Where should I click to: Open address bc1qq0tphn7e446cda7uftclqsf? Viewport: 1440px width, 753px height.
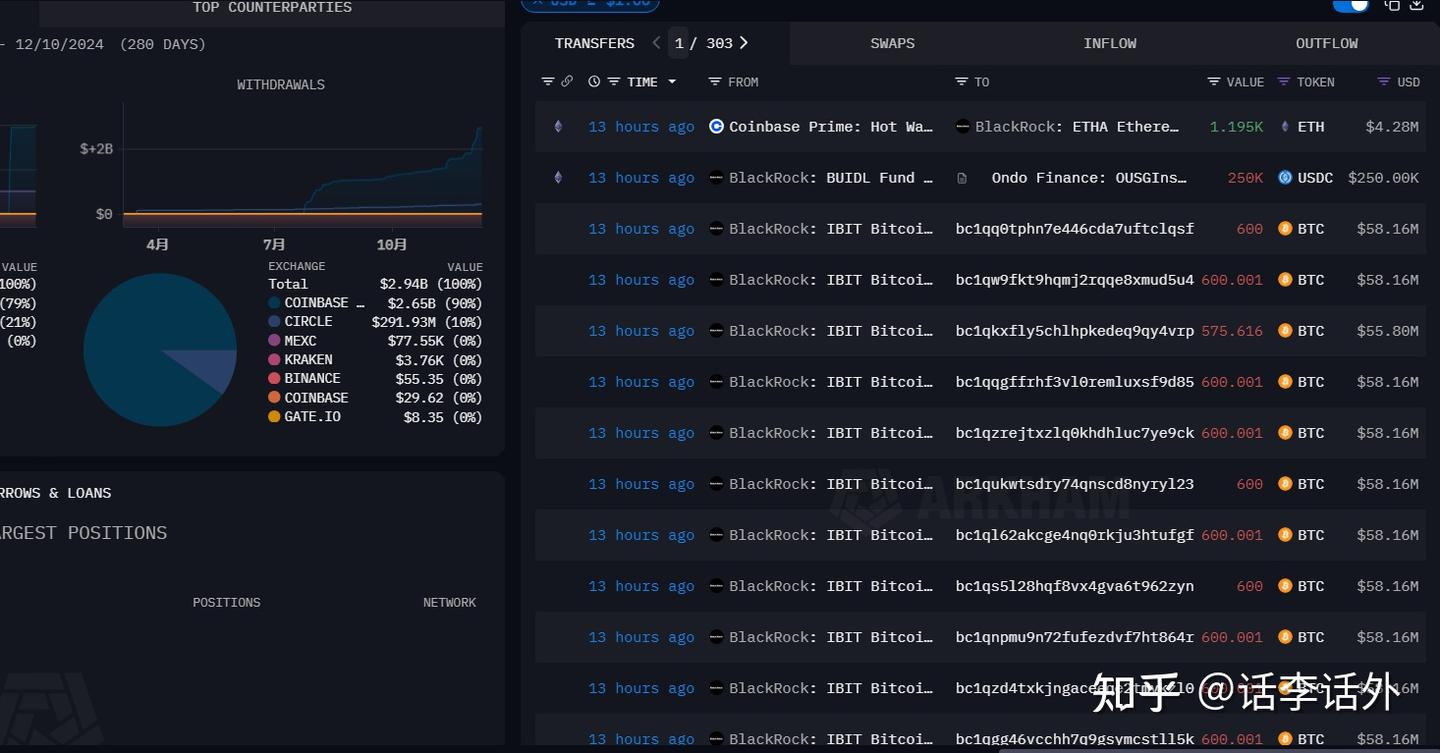[1075, 229]
